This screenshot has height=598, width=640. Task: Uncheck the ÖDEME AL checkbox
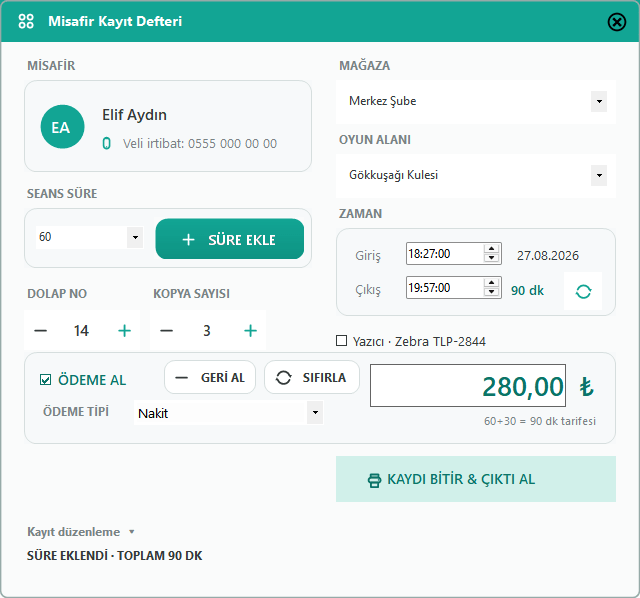[x=45, y=380]
